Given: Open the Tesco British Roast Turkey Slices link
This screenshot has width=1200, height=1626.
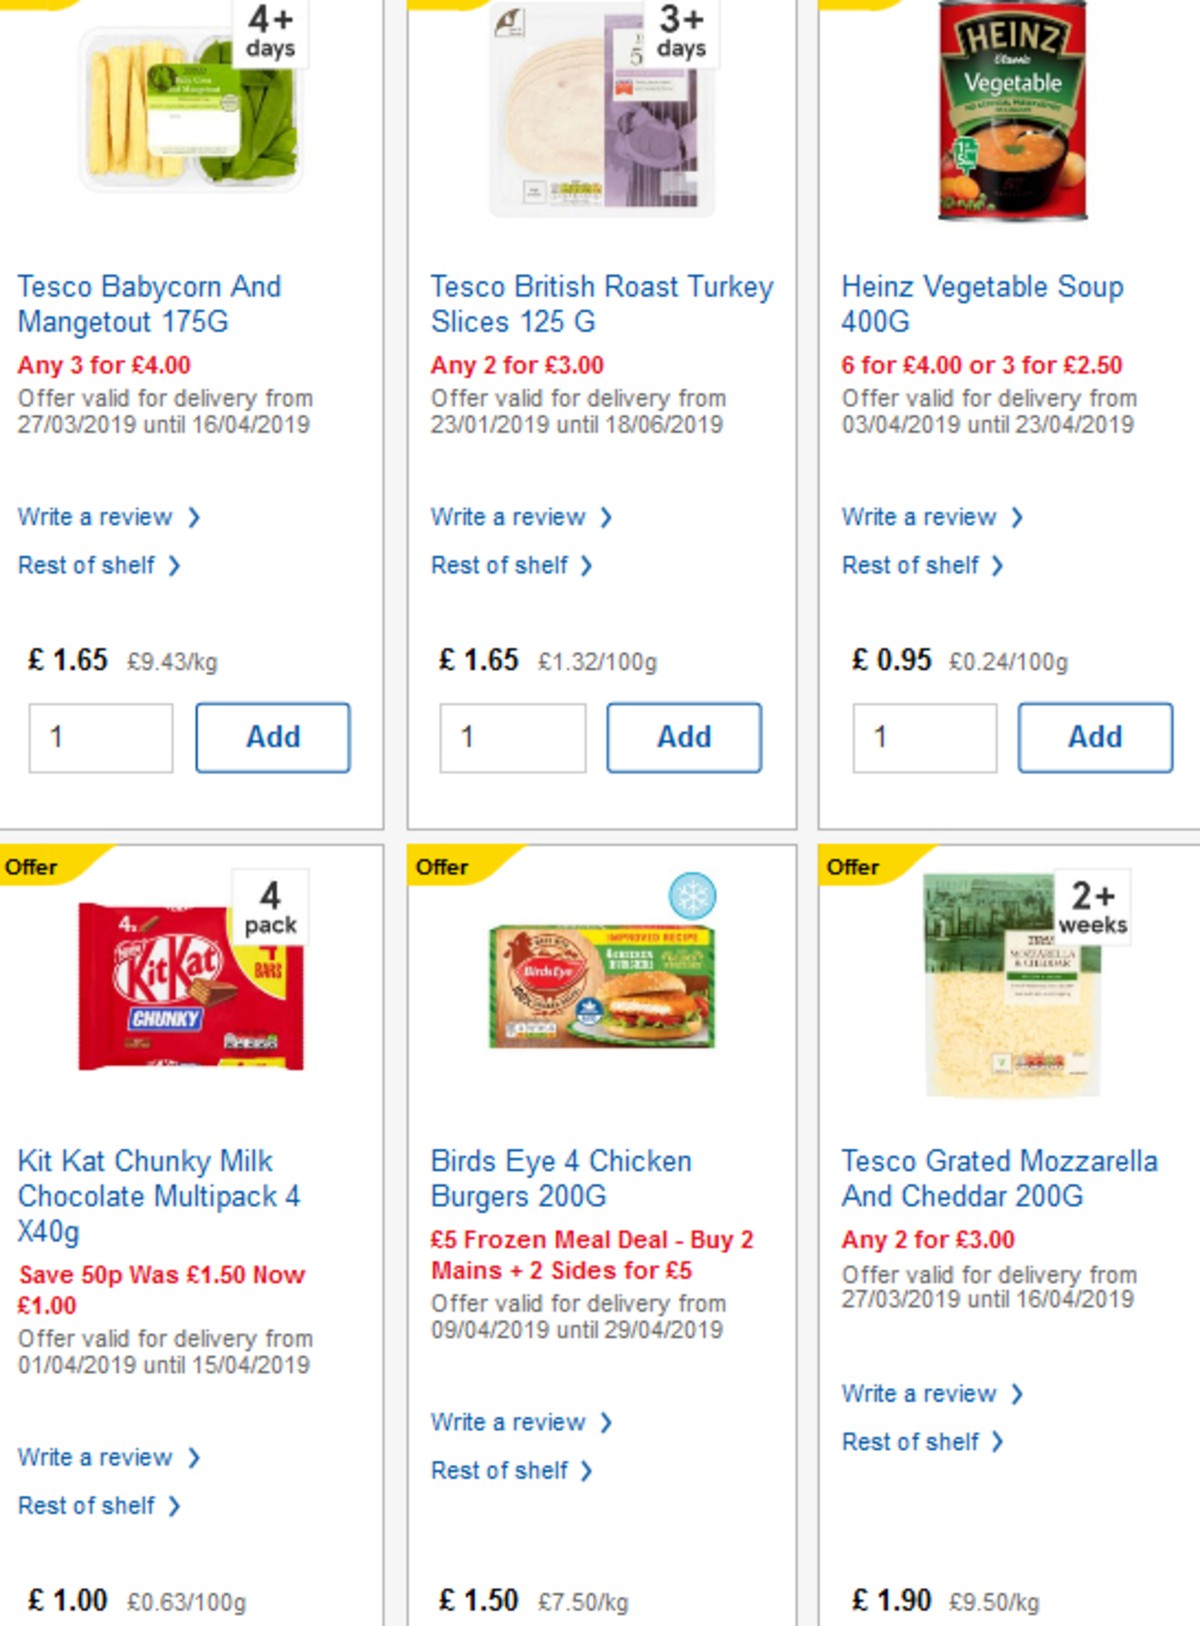Looking at the screenshot, I should (600, 305).
